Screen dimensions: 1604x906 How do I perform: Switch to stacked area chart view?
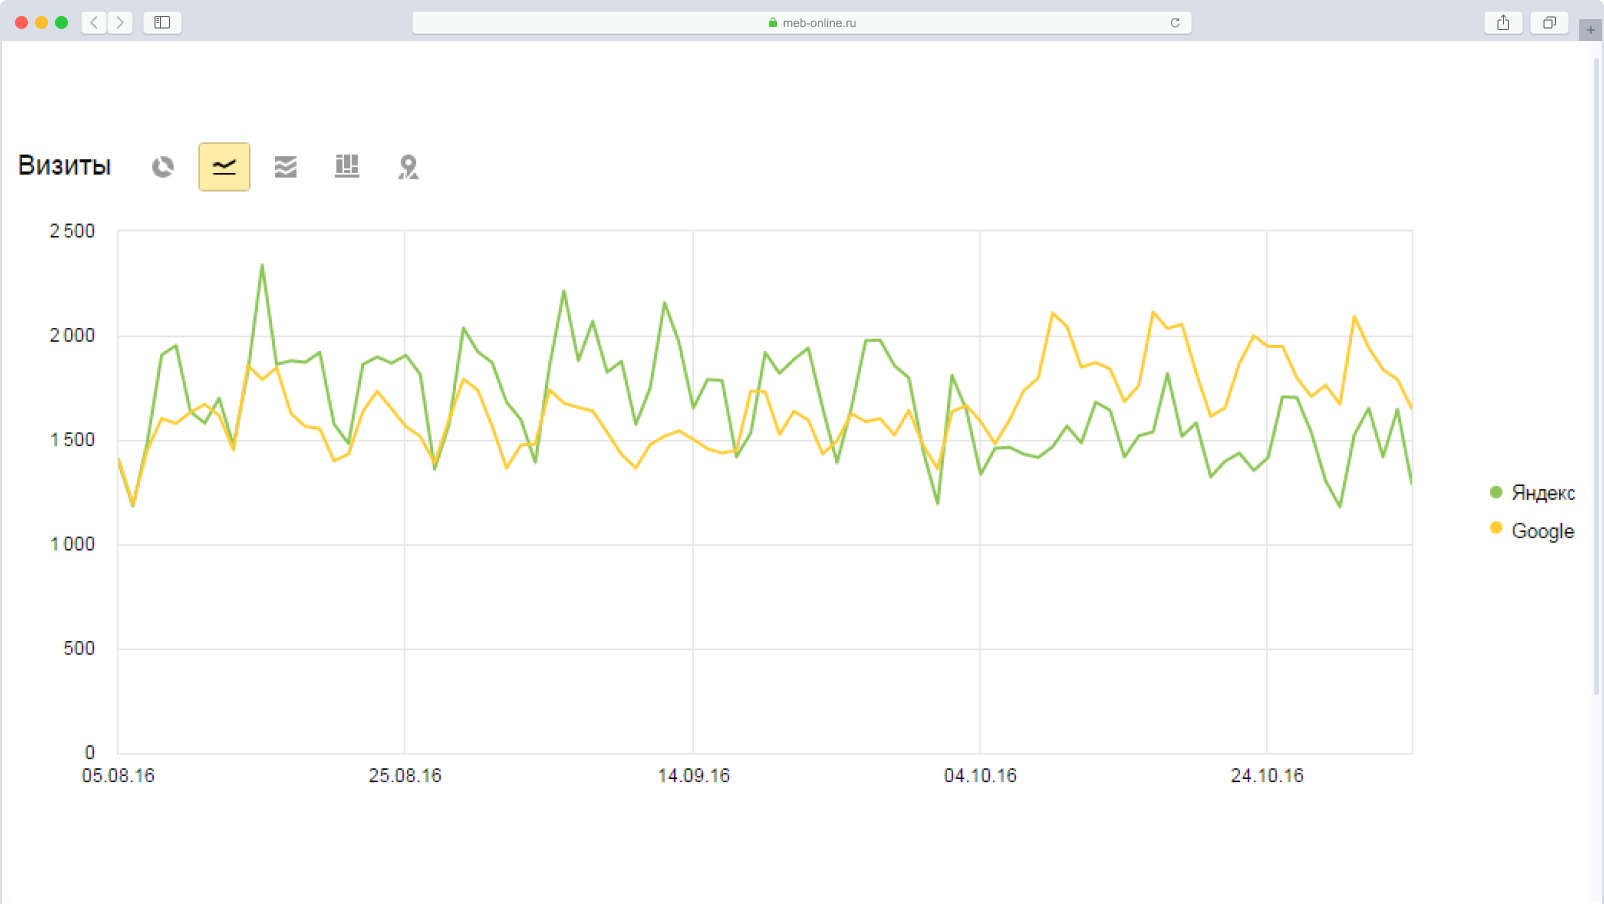(x=286, y=166)
